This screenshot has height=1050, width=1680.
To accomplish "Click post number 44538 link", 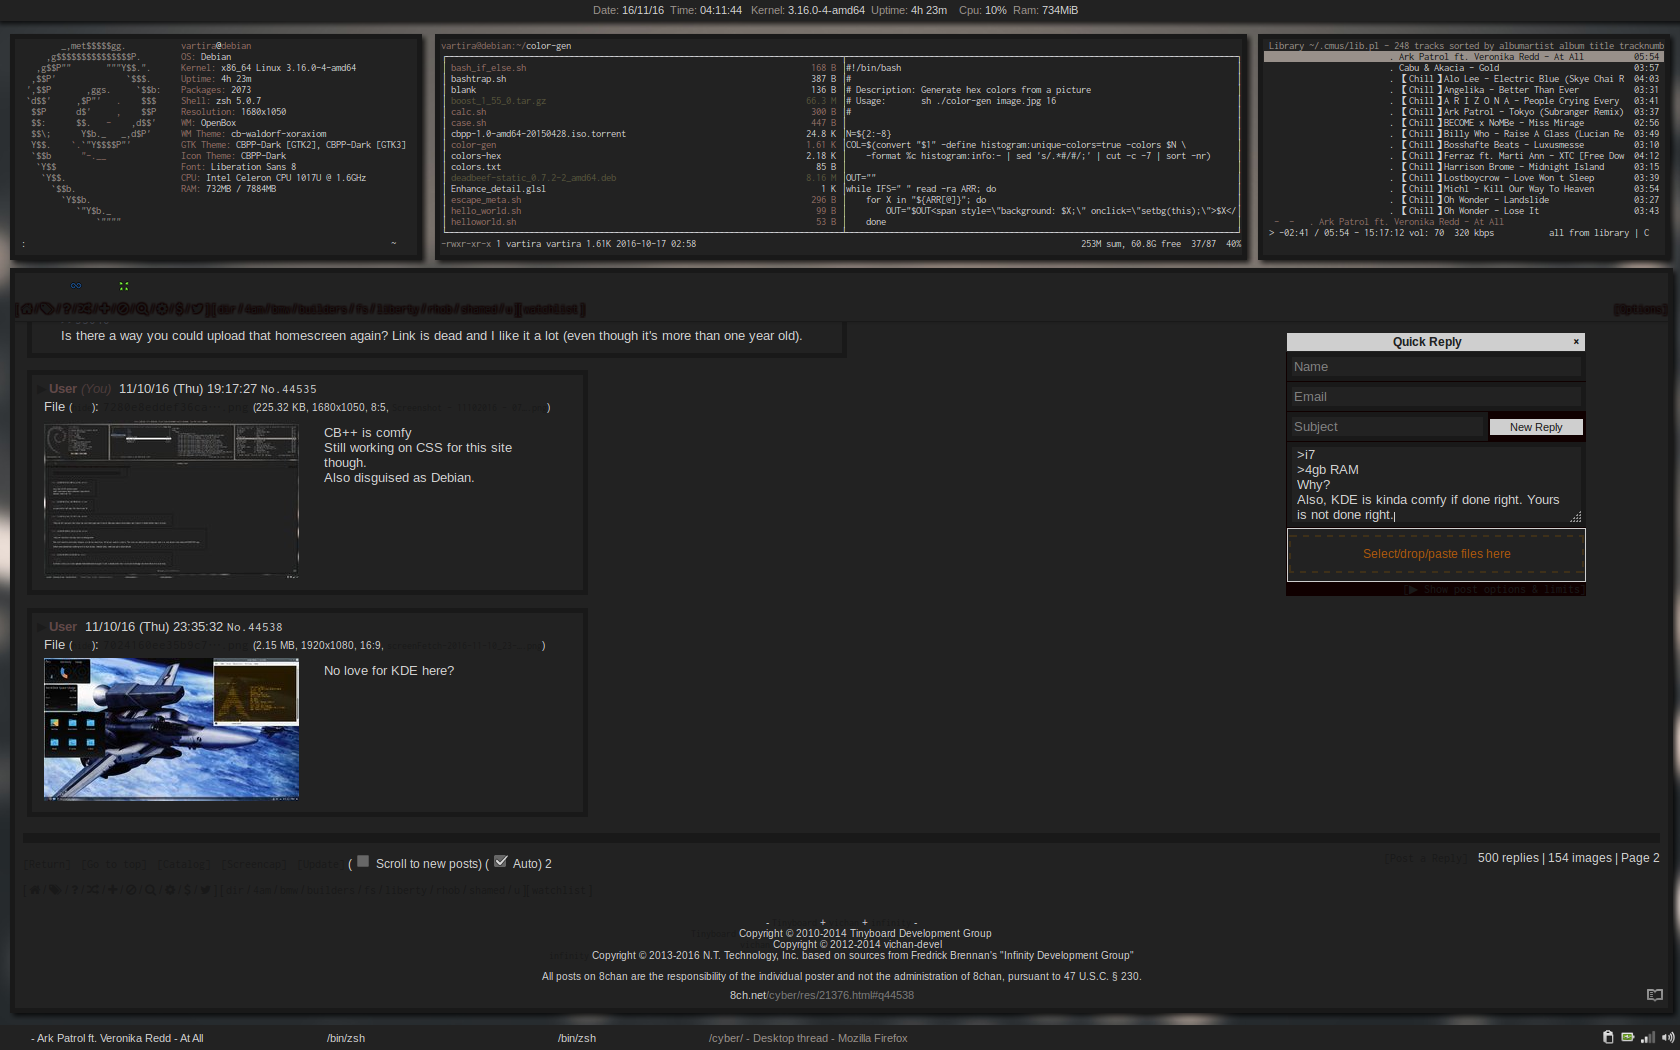I will [266, 627].
